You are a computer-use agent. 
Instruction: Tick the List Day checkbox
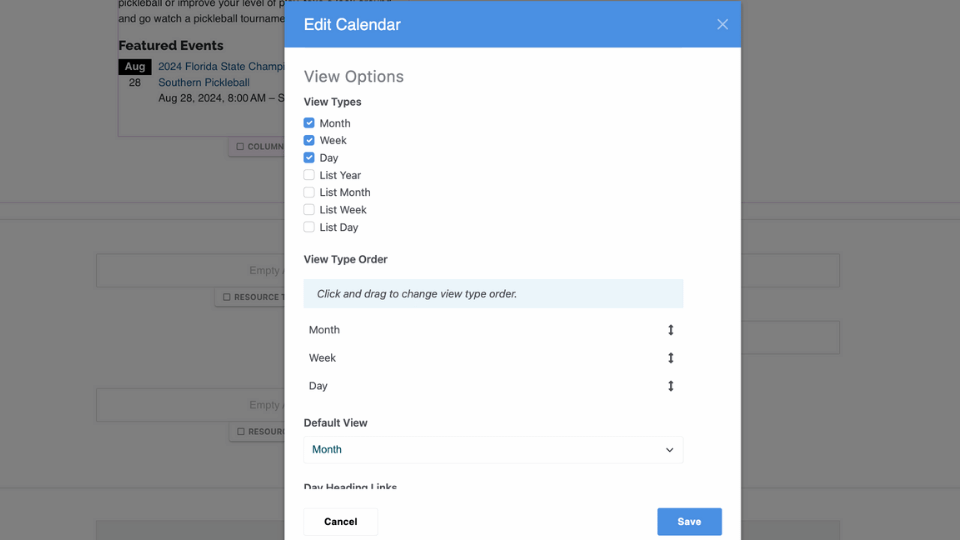[x=309, y=227]
